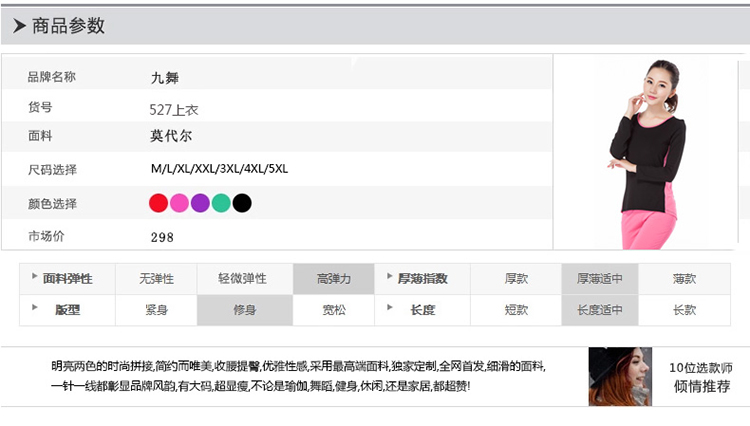
Task: Click the triangle next to 长度
Action: click(x=389, y=307)
